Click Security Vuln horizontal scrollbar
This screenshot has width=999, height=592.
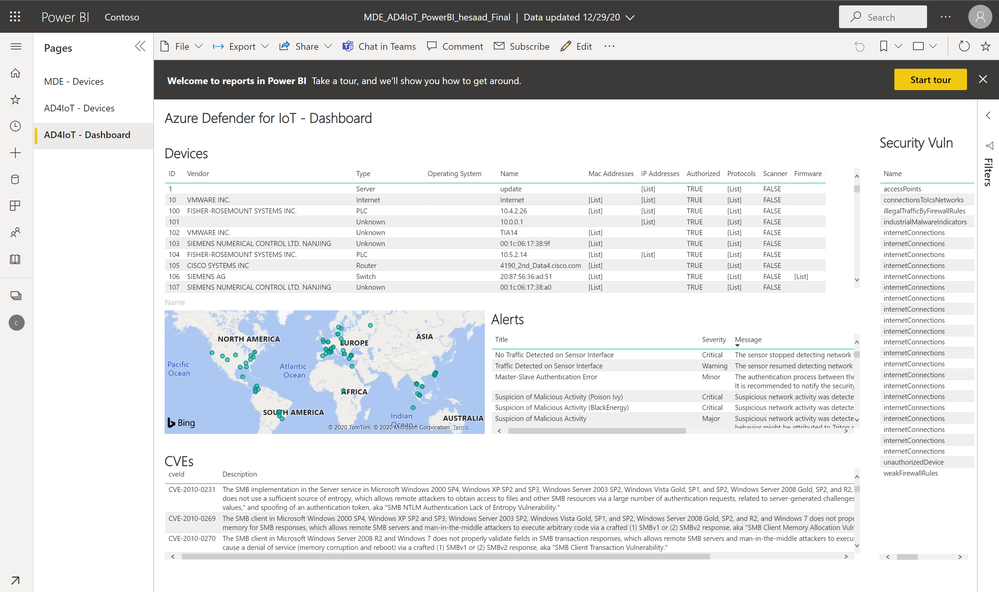[x=907, y=557]
